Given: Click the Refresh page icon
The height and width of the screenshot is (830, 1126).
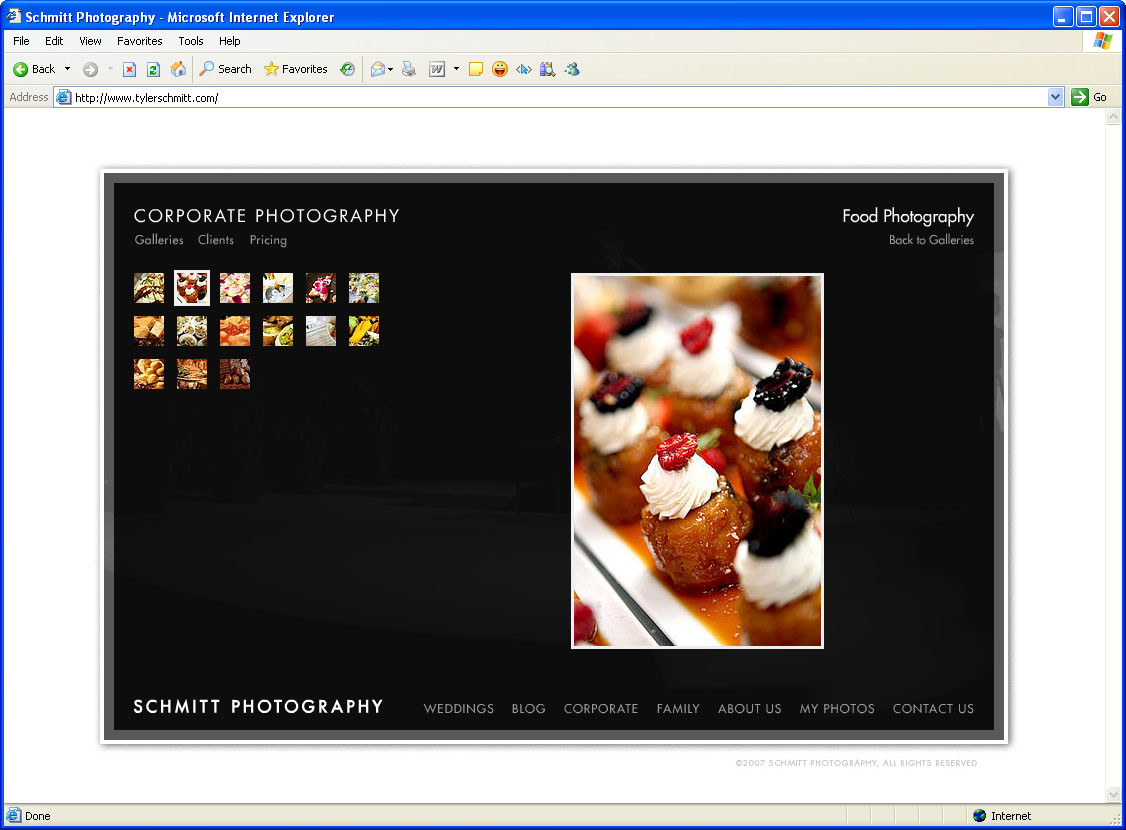Looking at the screenshot, I should tap(153, 69).
